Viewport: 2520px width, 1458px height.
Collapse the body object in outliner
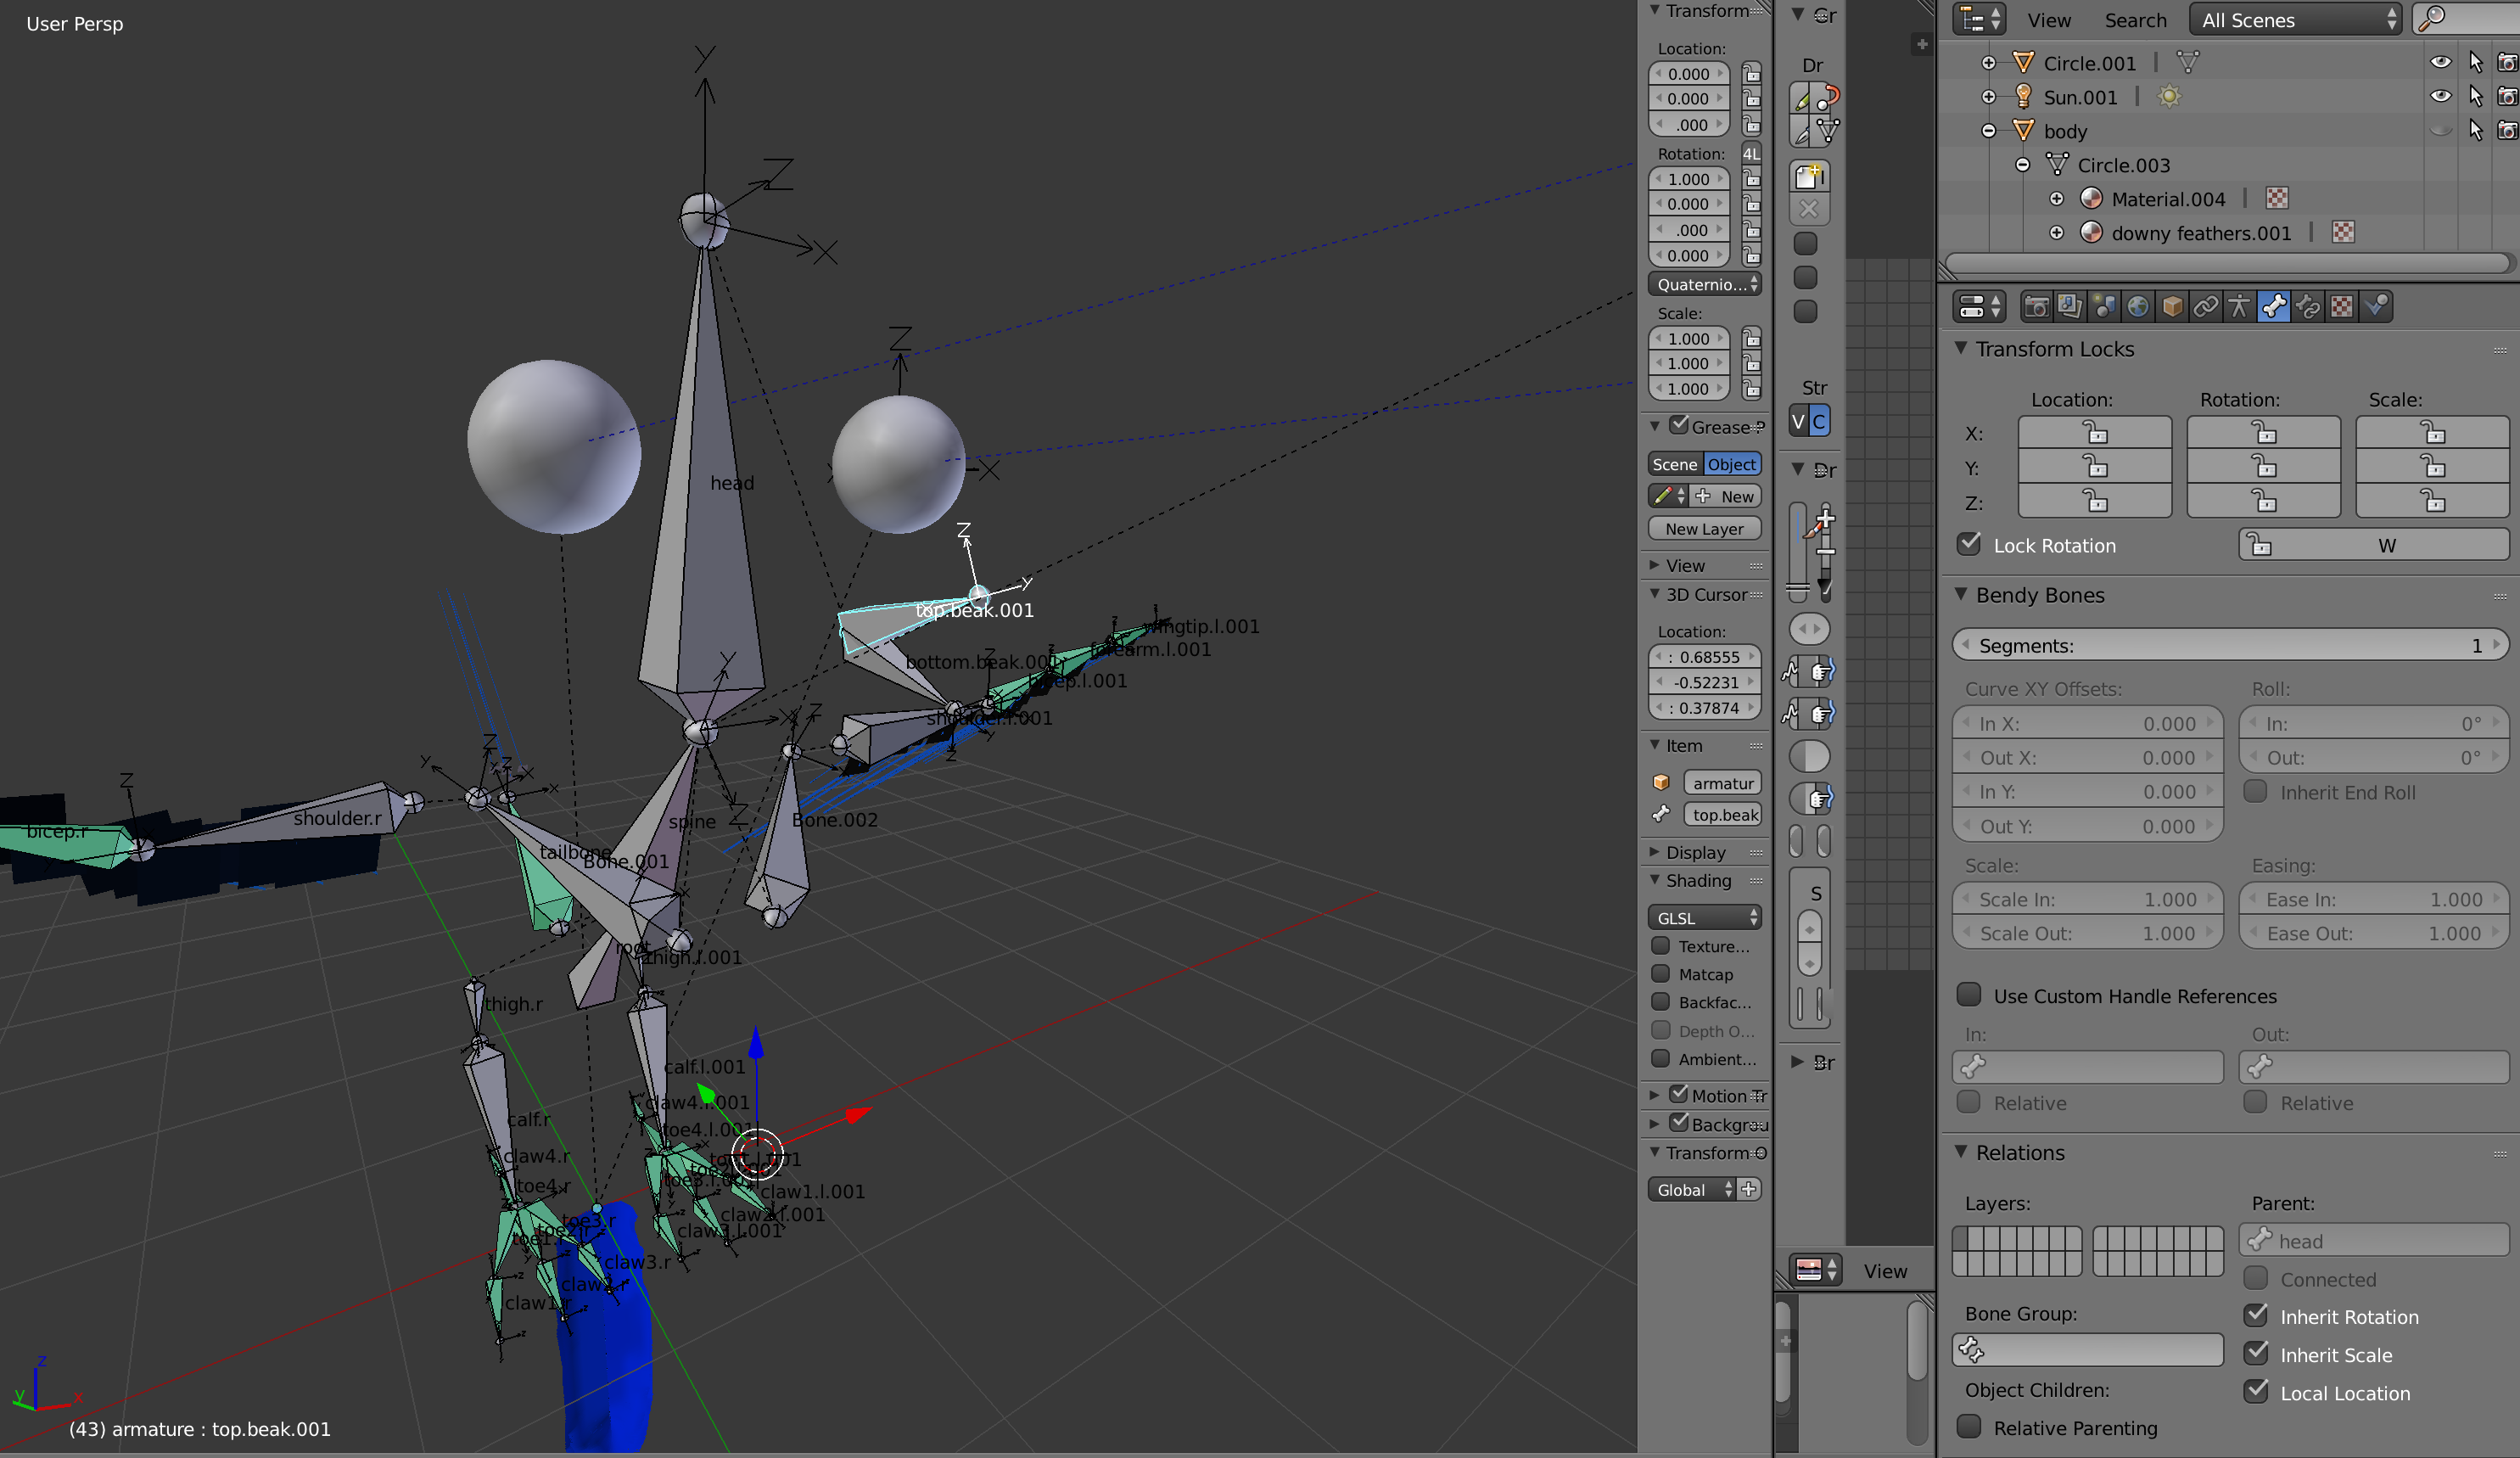(x=1988, y=131)
